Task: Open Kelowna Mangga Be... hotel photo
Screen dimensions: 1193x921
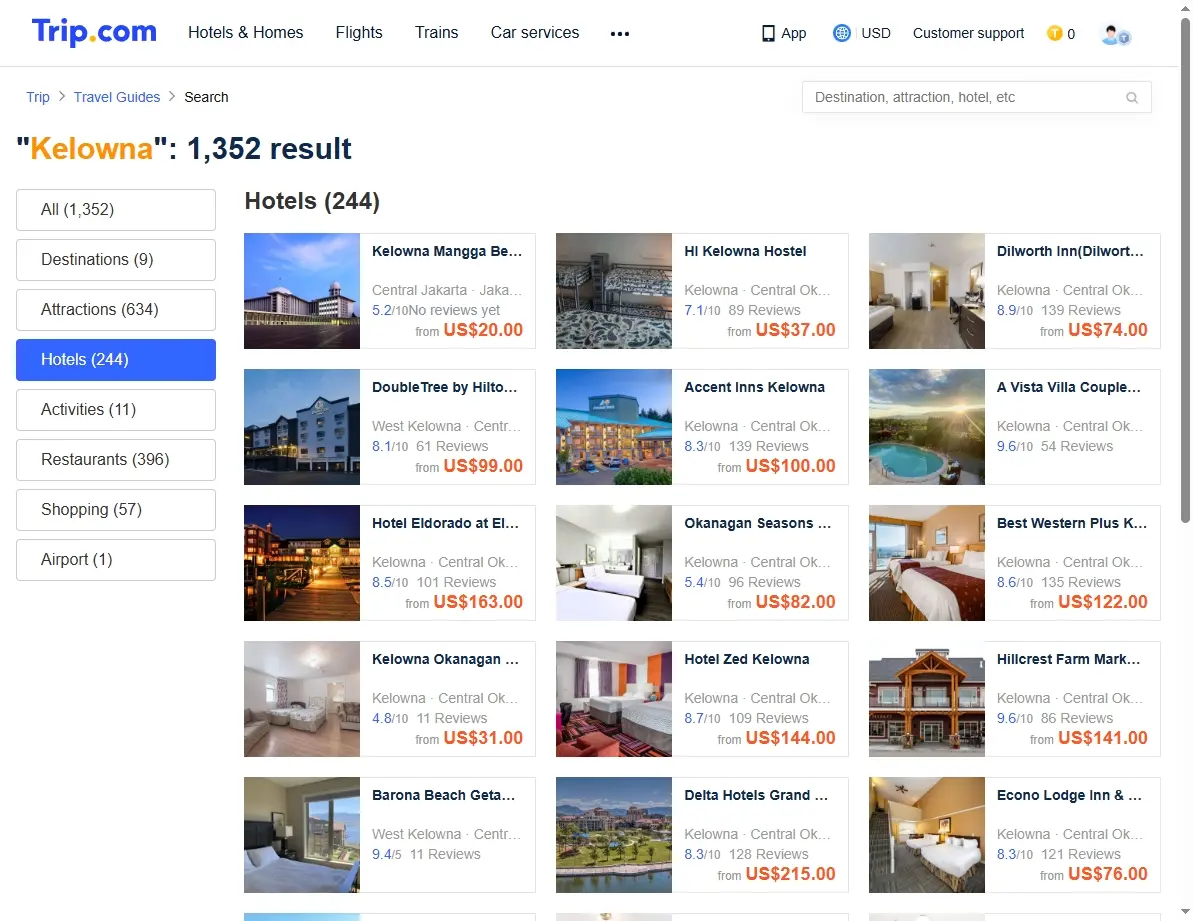Action: tap(302, 291)
